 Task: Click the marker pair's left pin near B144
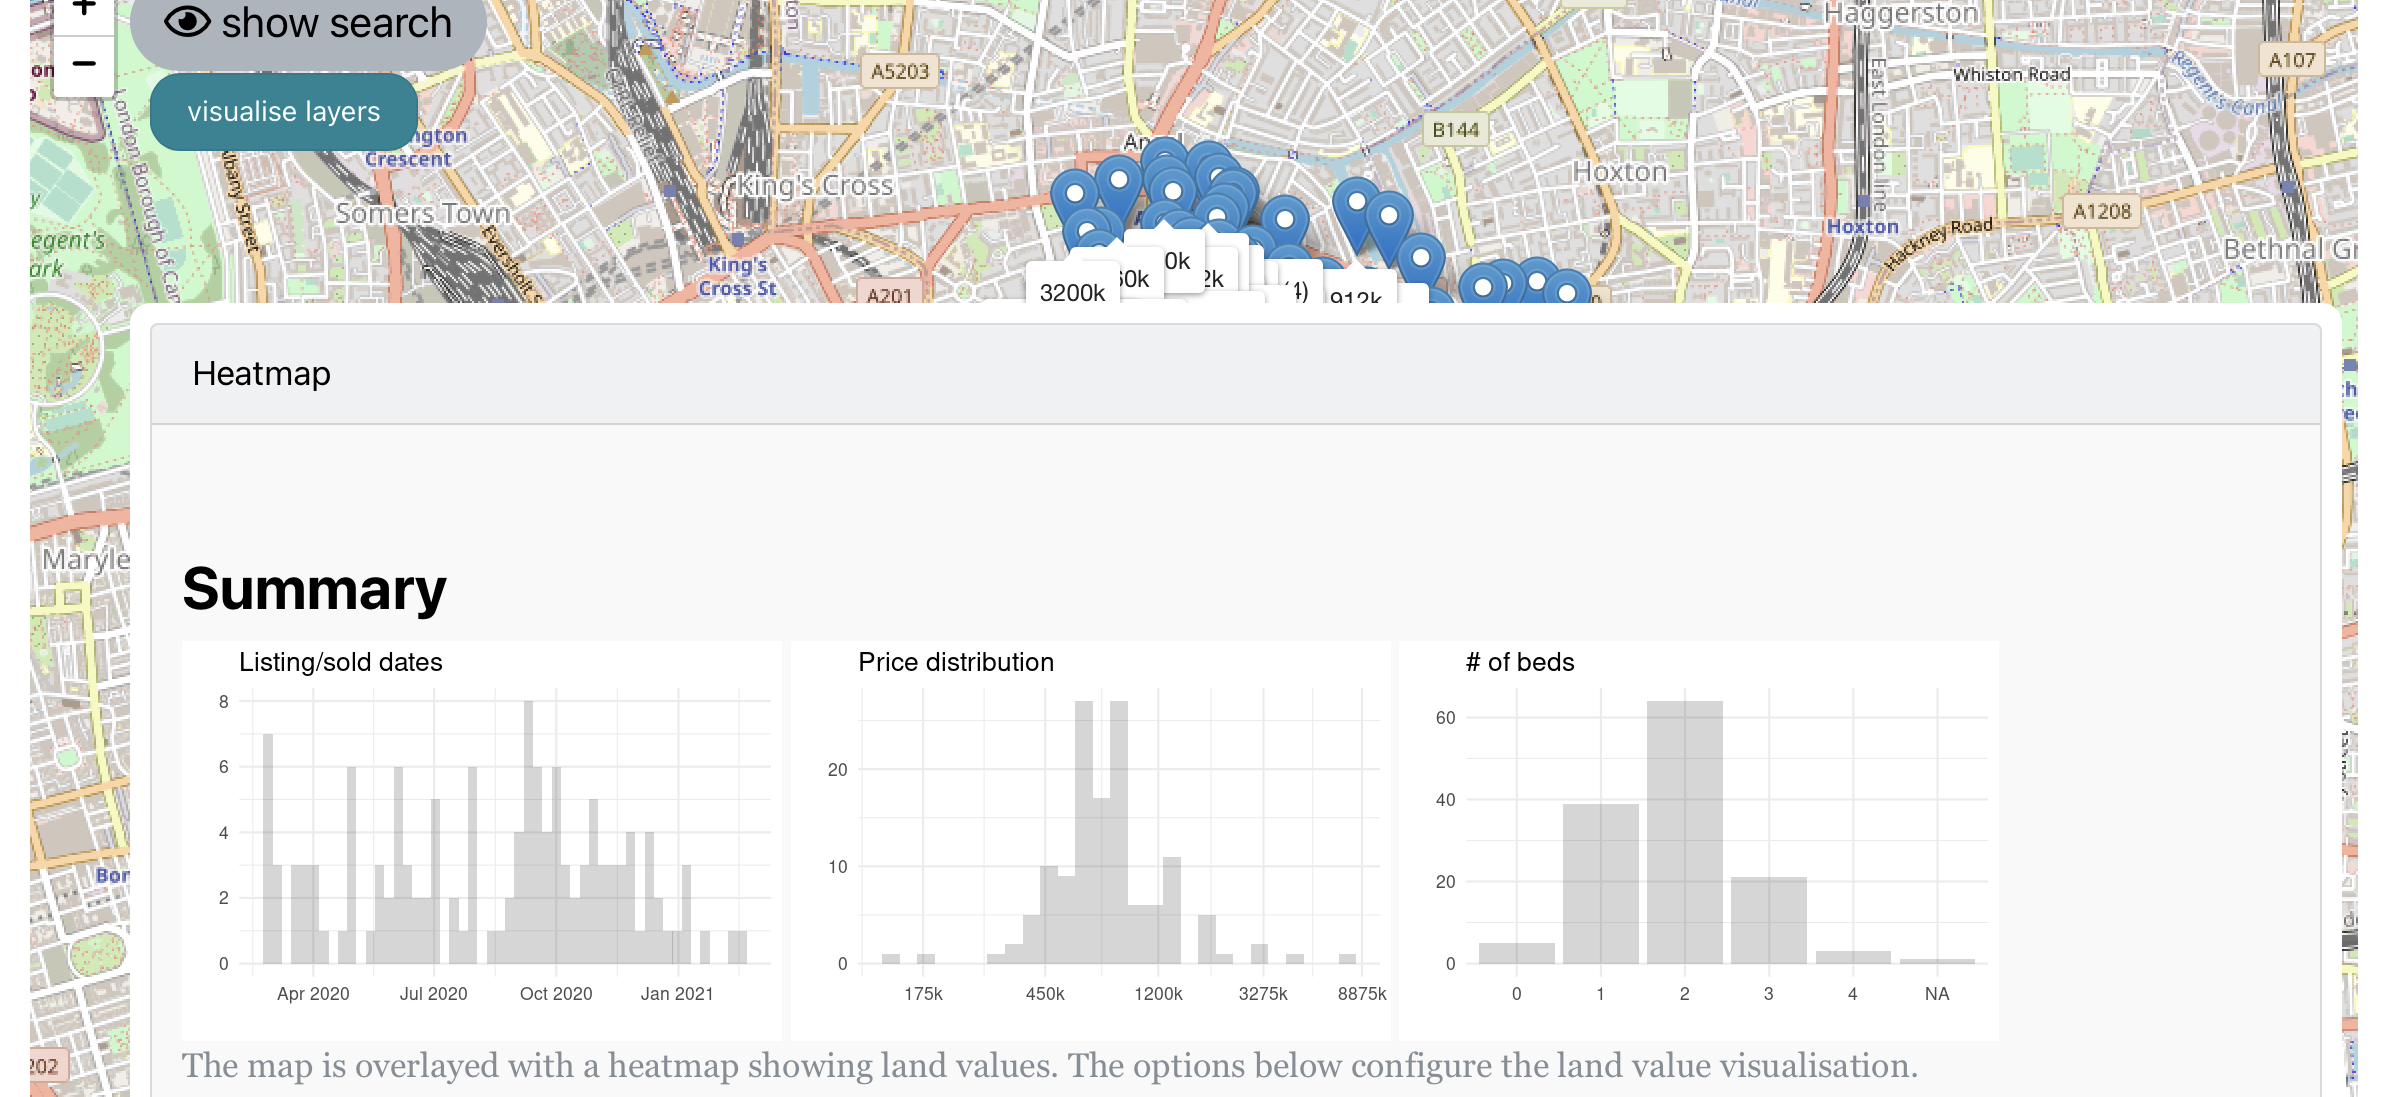click(1356, 204)
